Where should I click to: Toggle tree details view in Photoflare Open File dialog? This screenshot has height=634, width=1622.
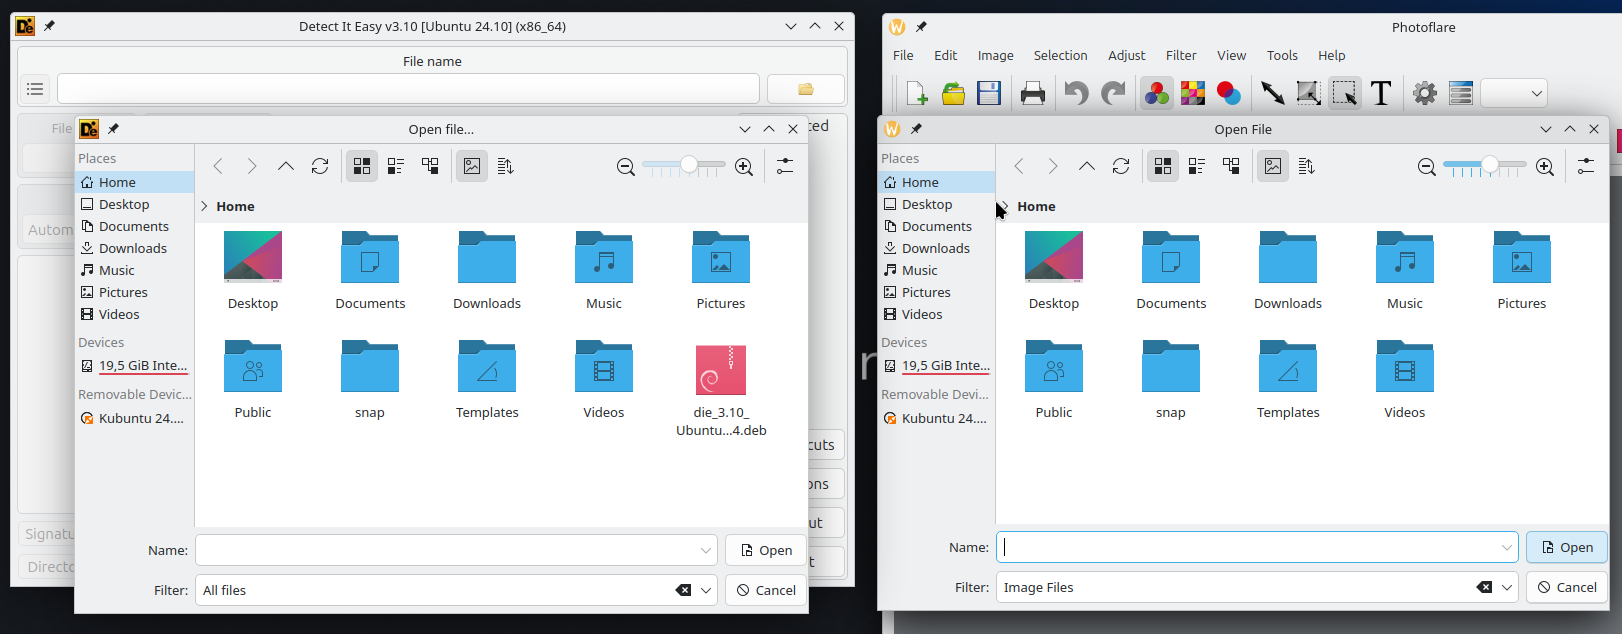tap(1231, 166)
